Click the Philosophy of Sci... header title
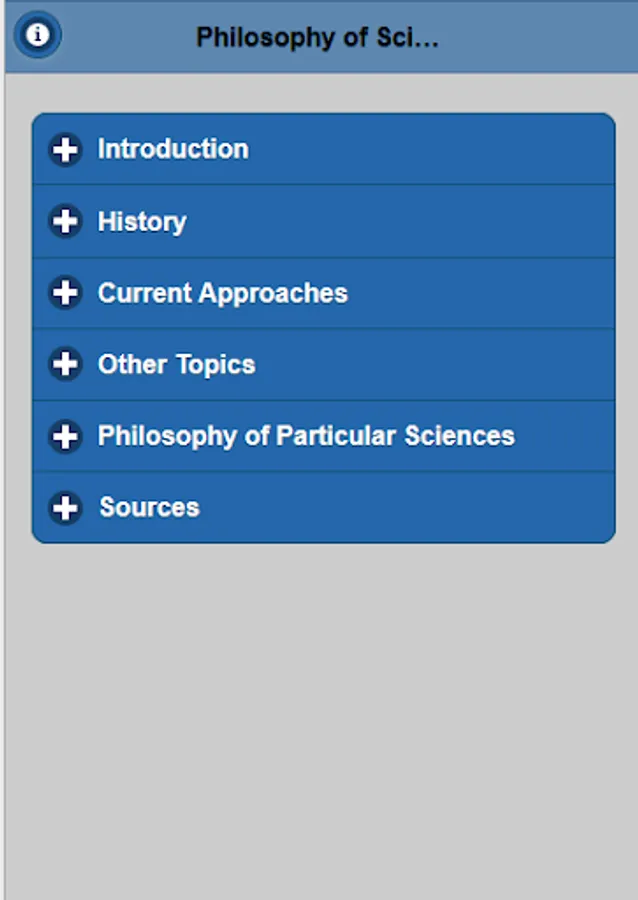 coord(317,38)
